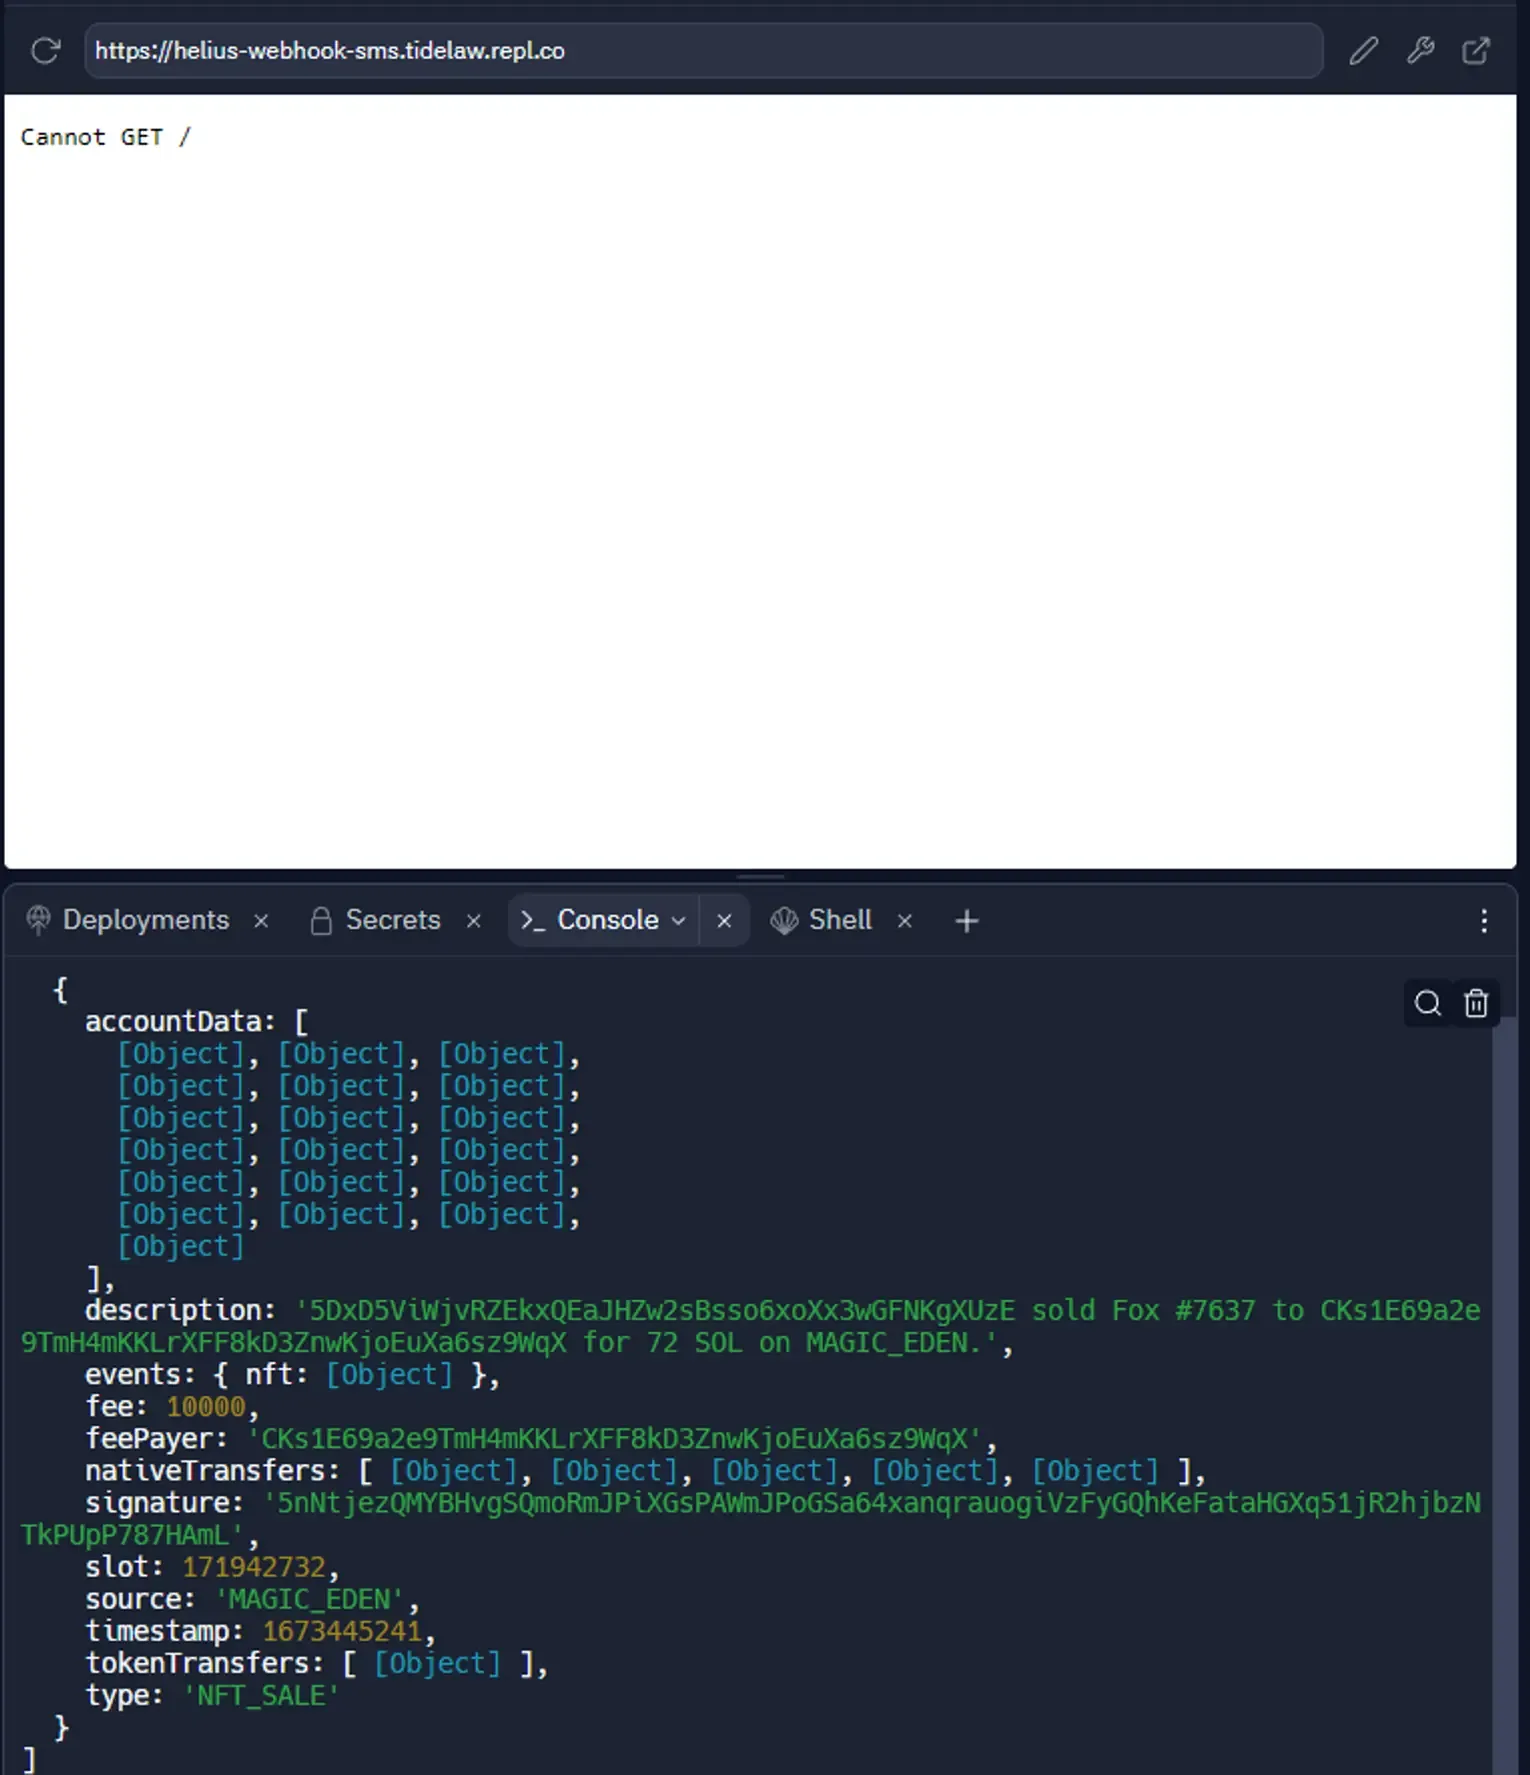Click the 'events:' key in console

point(140,1374)
